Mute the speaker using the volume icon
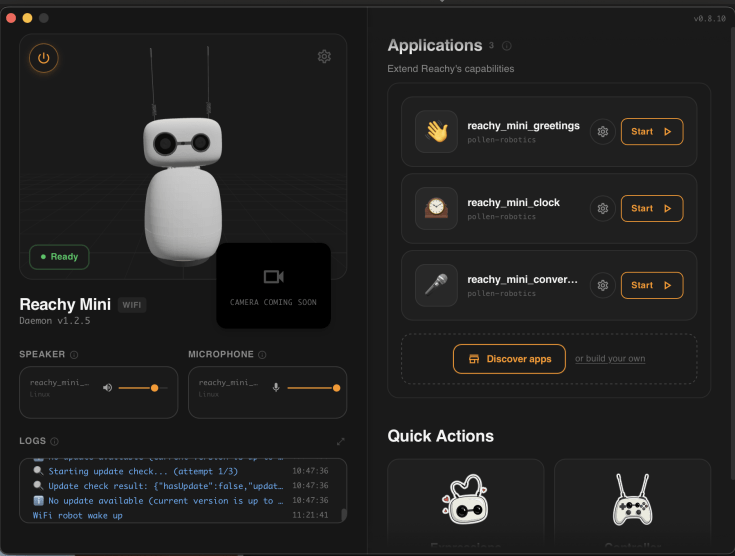 pos(107,387)
